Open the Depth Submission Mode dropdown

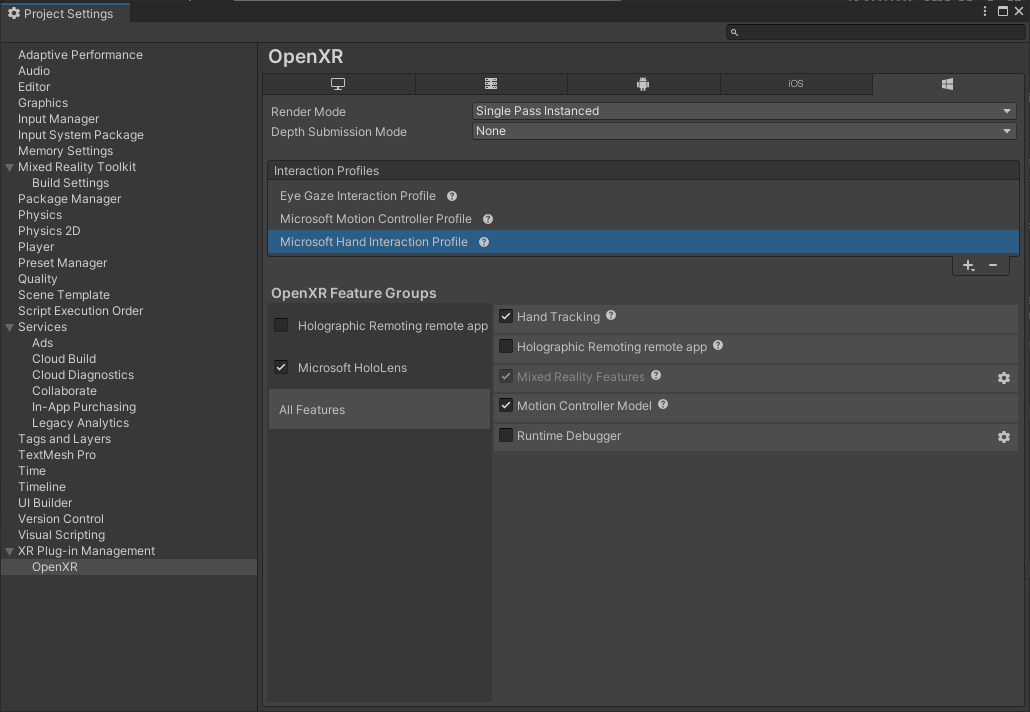click(x=743, y=131)
